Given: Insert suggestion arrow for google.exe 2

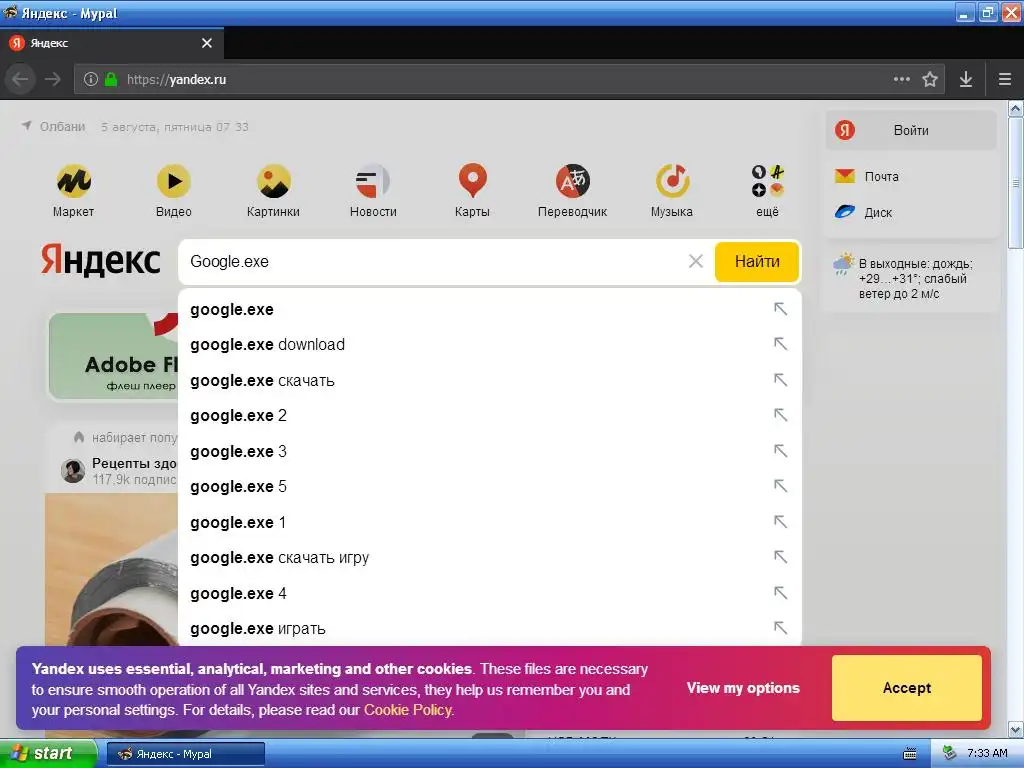Looking at the screenshot, I should [x=780, y=415].
